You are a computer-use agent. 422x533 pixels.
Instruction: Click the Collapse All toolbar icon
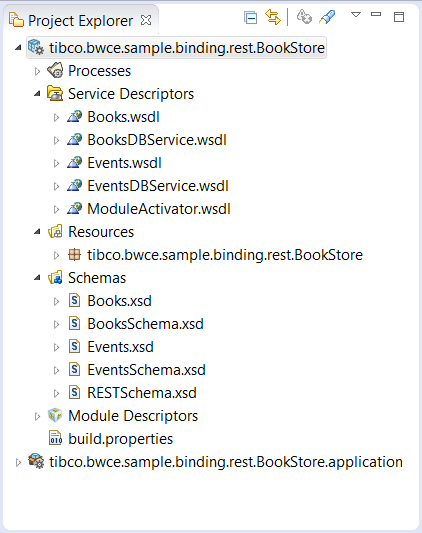click(x=251, y=18)
